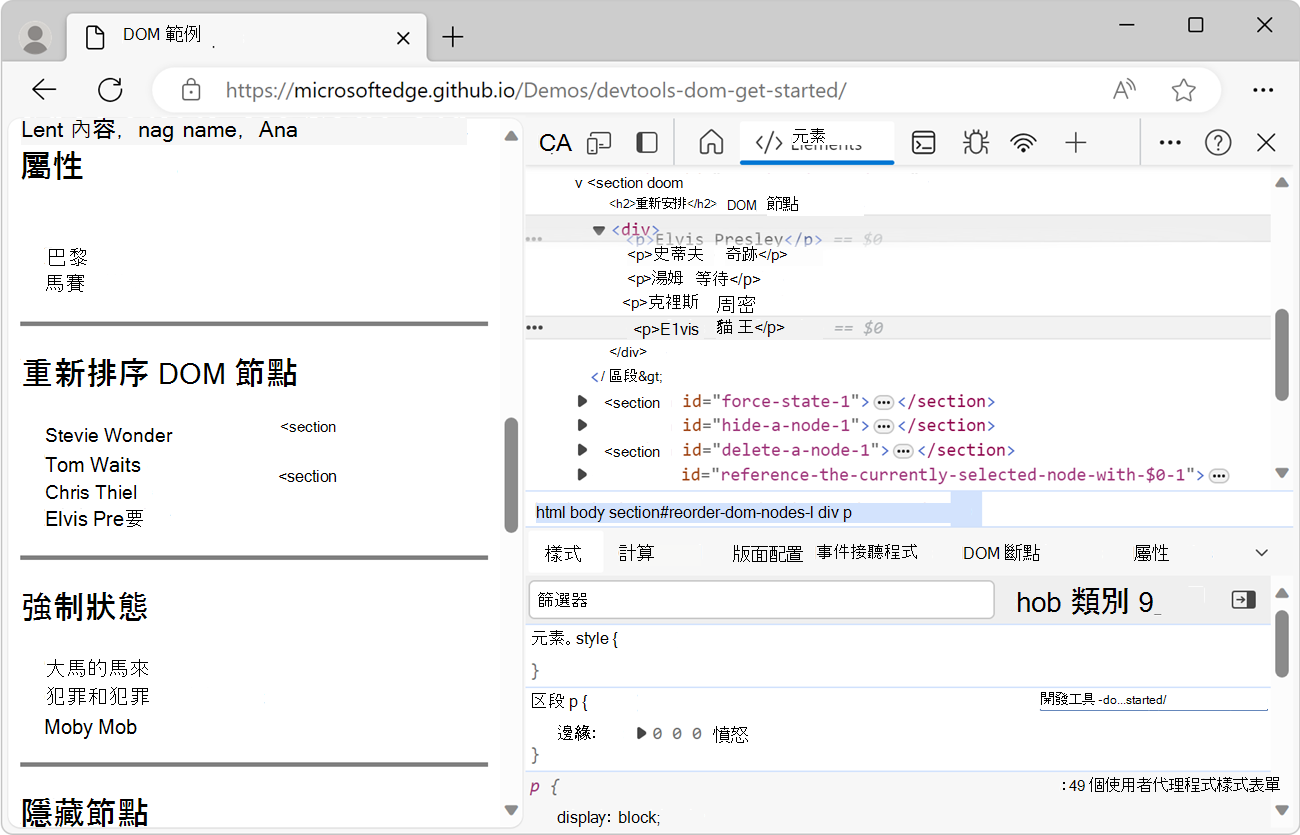Click the DOM tree's vertical scrollbar thumb
Screen dimensions: 1300x835
pyautogui.click(x=1282, y=355)
